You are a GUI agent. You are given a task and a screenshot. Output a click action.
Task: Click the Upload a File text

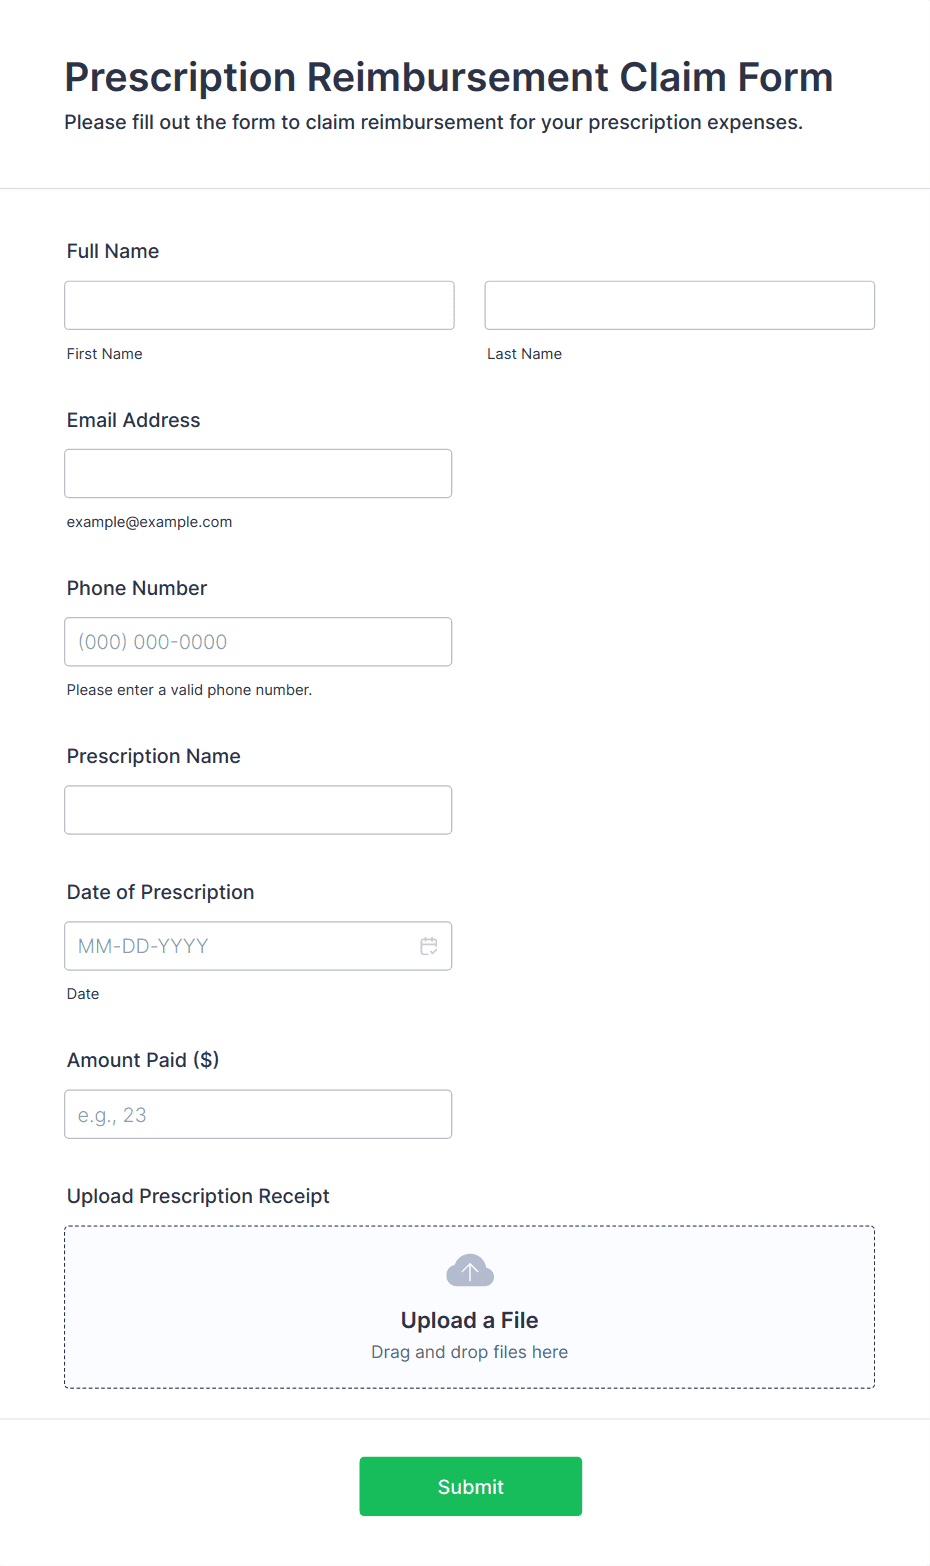pyautogui.click(x=469, y=1320)
